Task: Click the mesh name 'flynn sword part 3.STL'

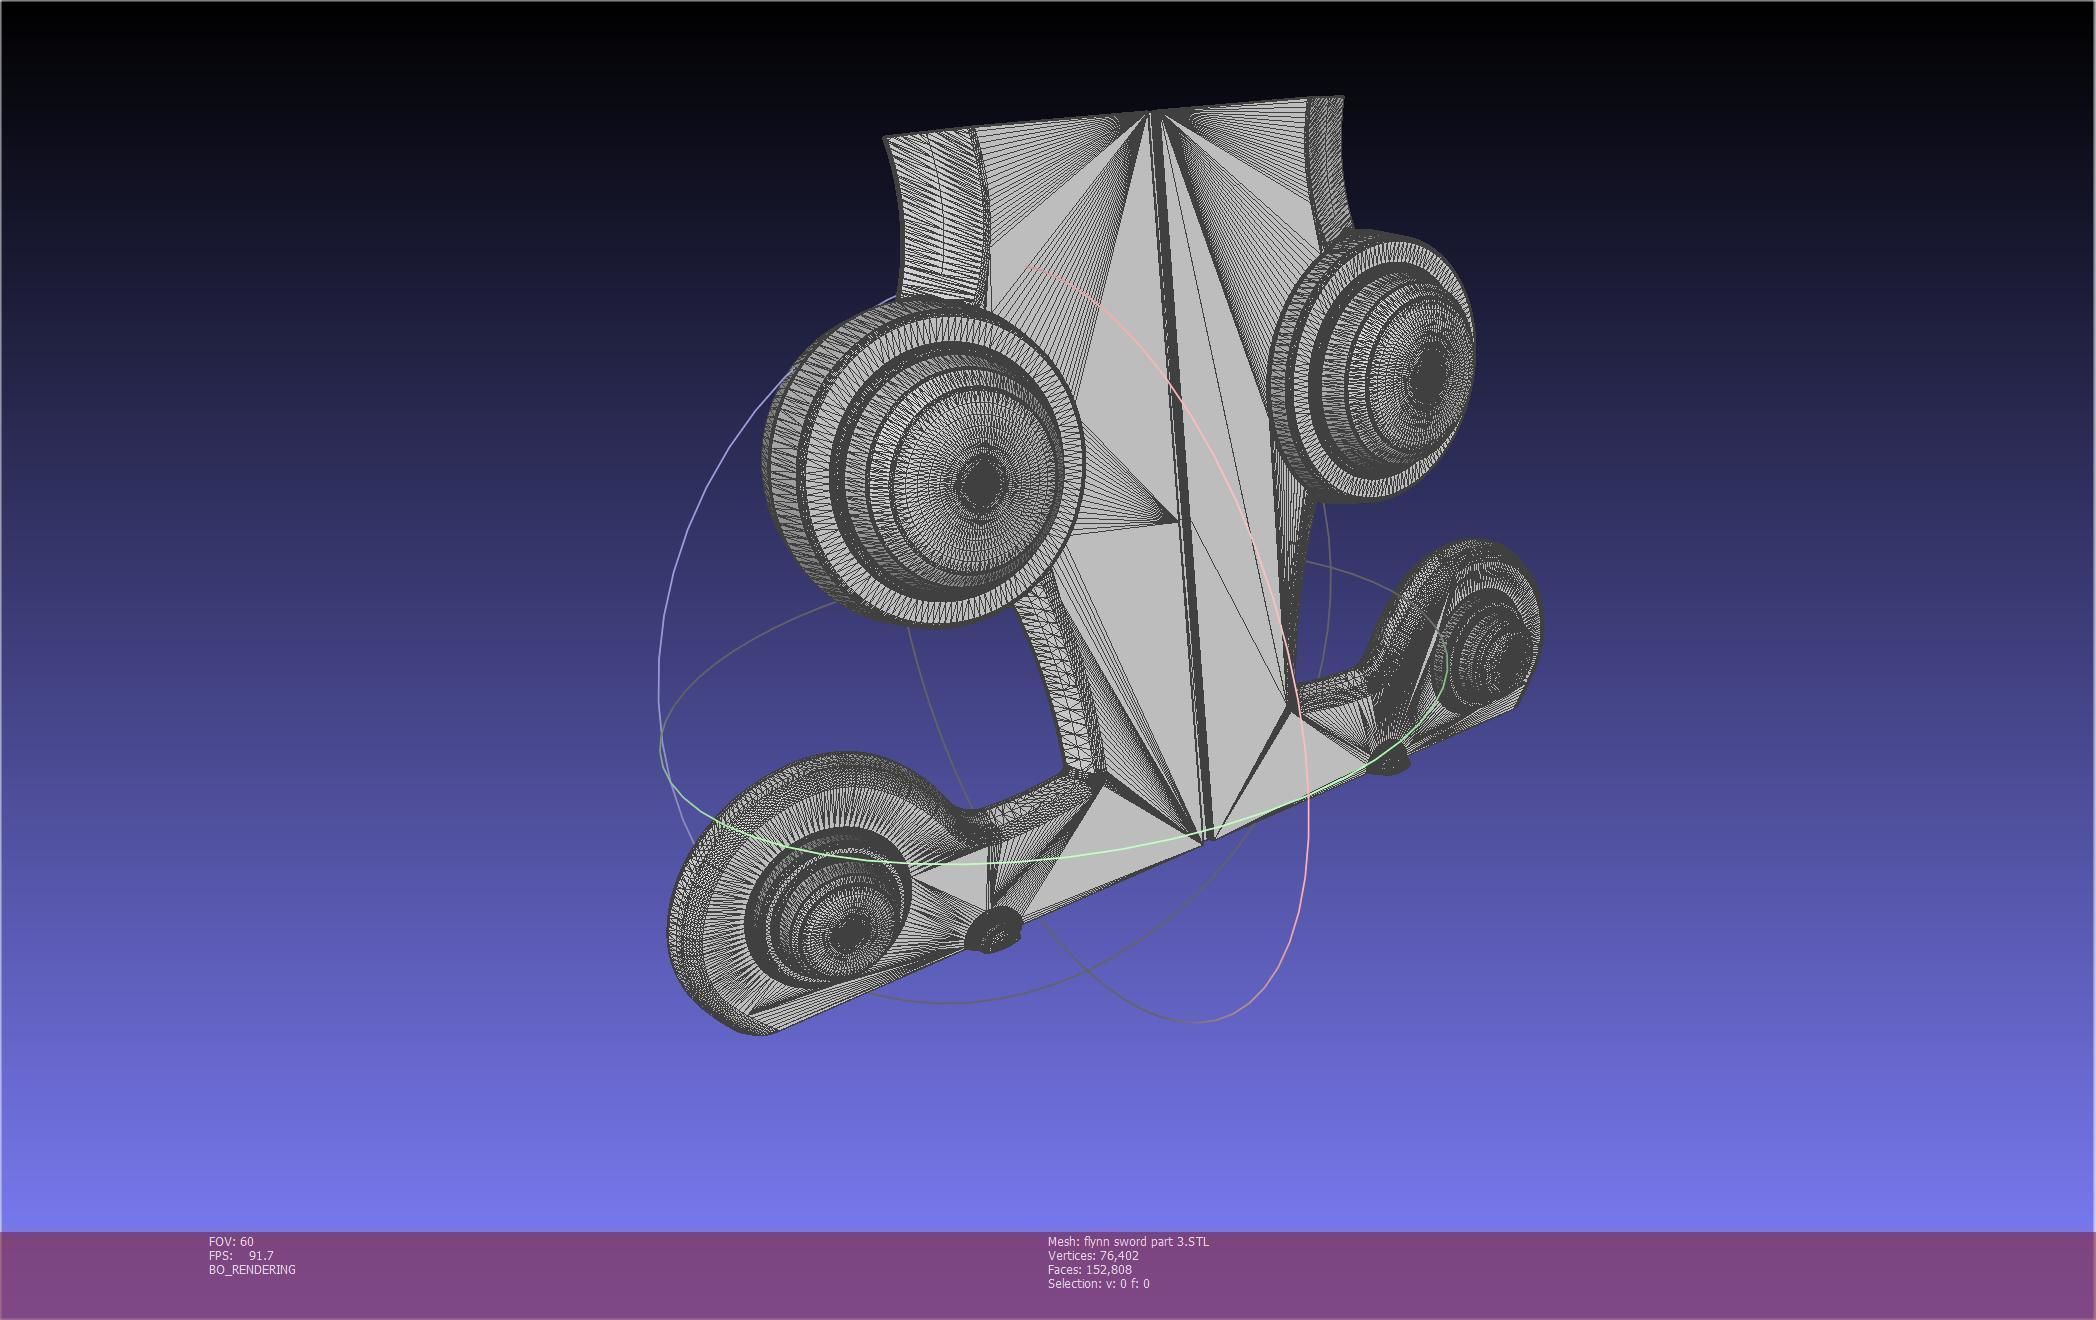Action: [x=1145, y=1241]
